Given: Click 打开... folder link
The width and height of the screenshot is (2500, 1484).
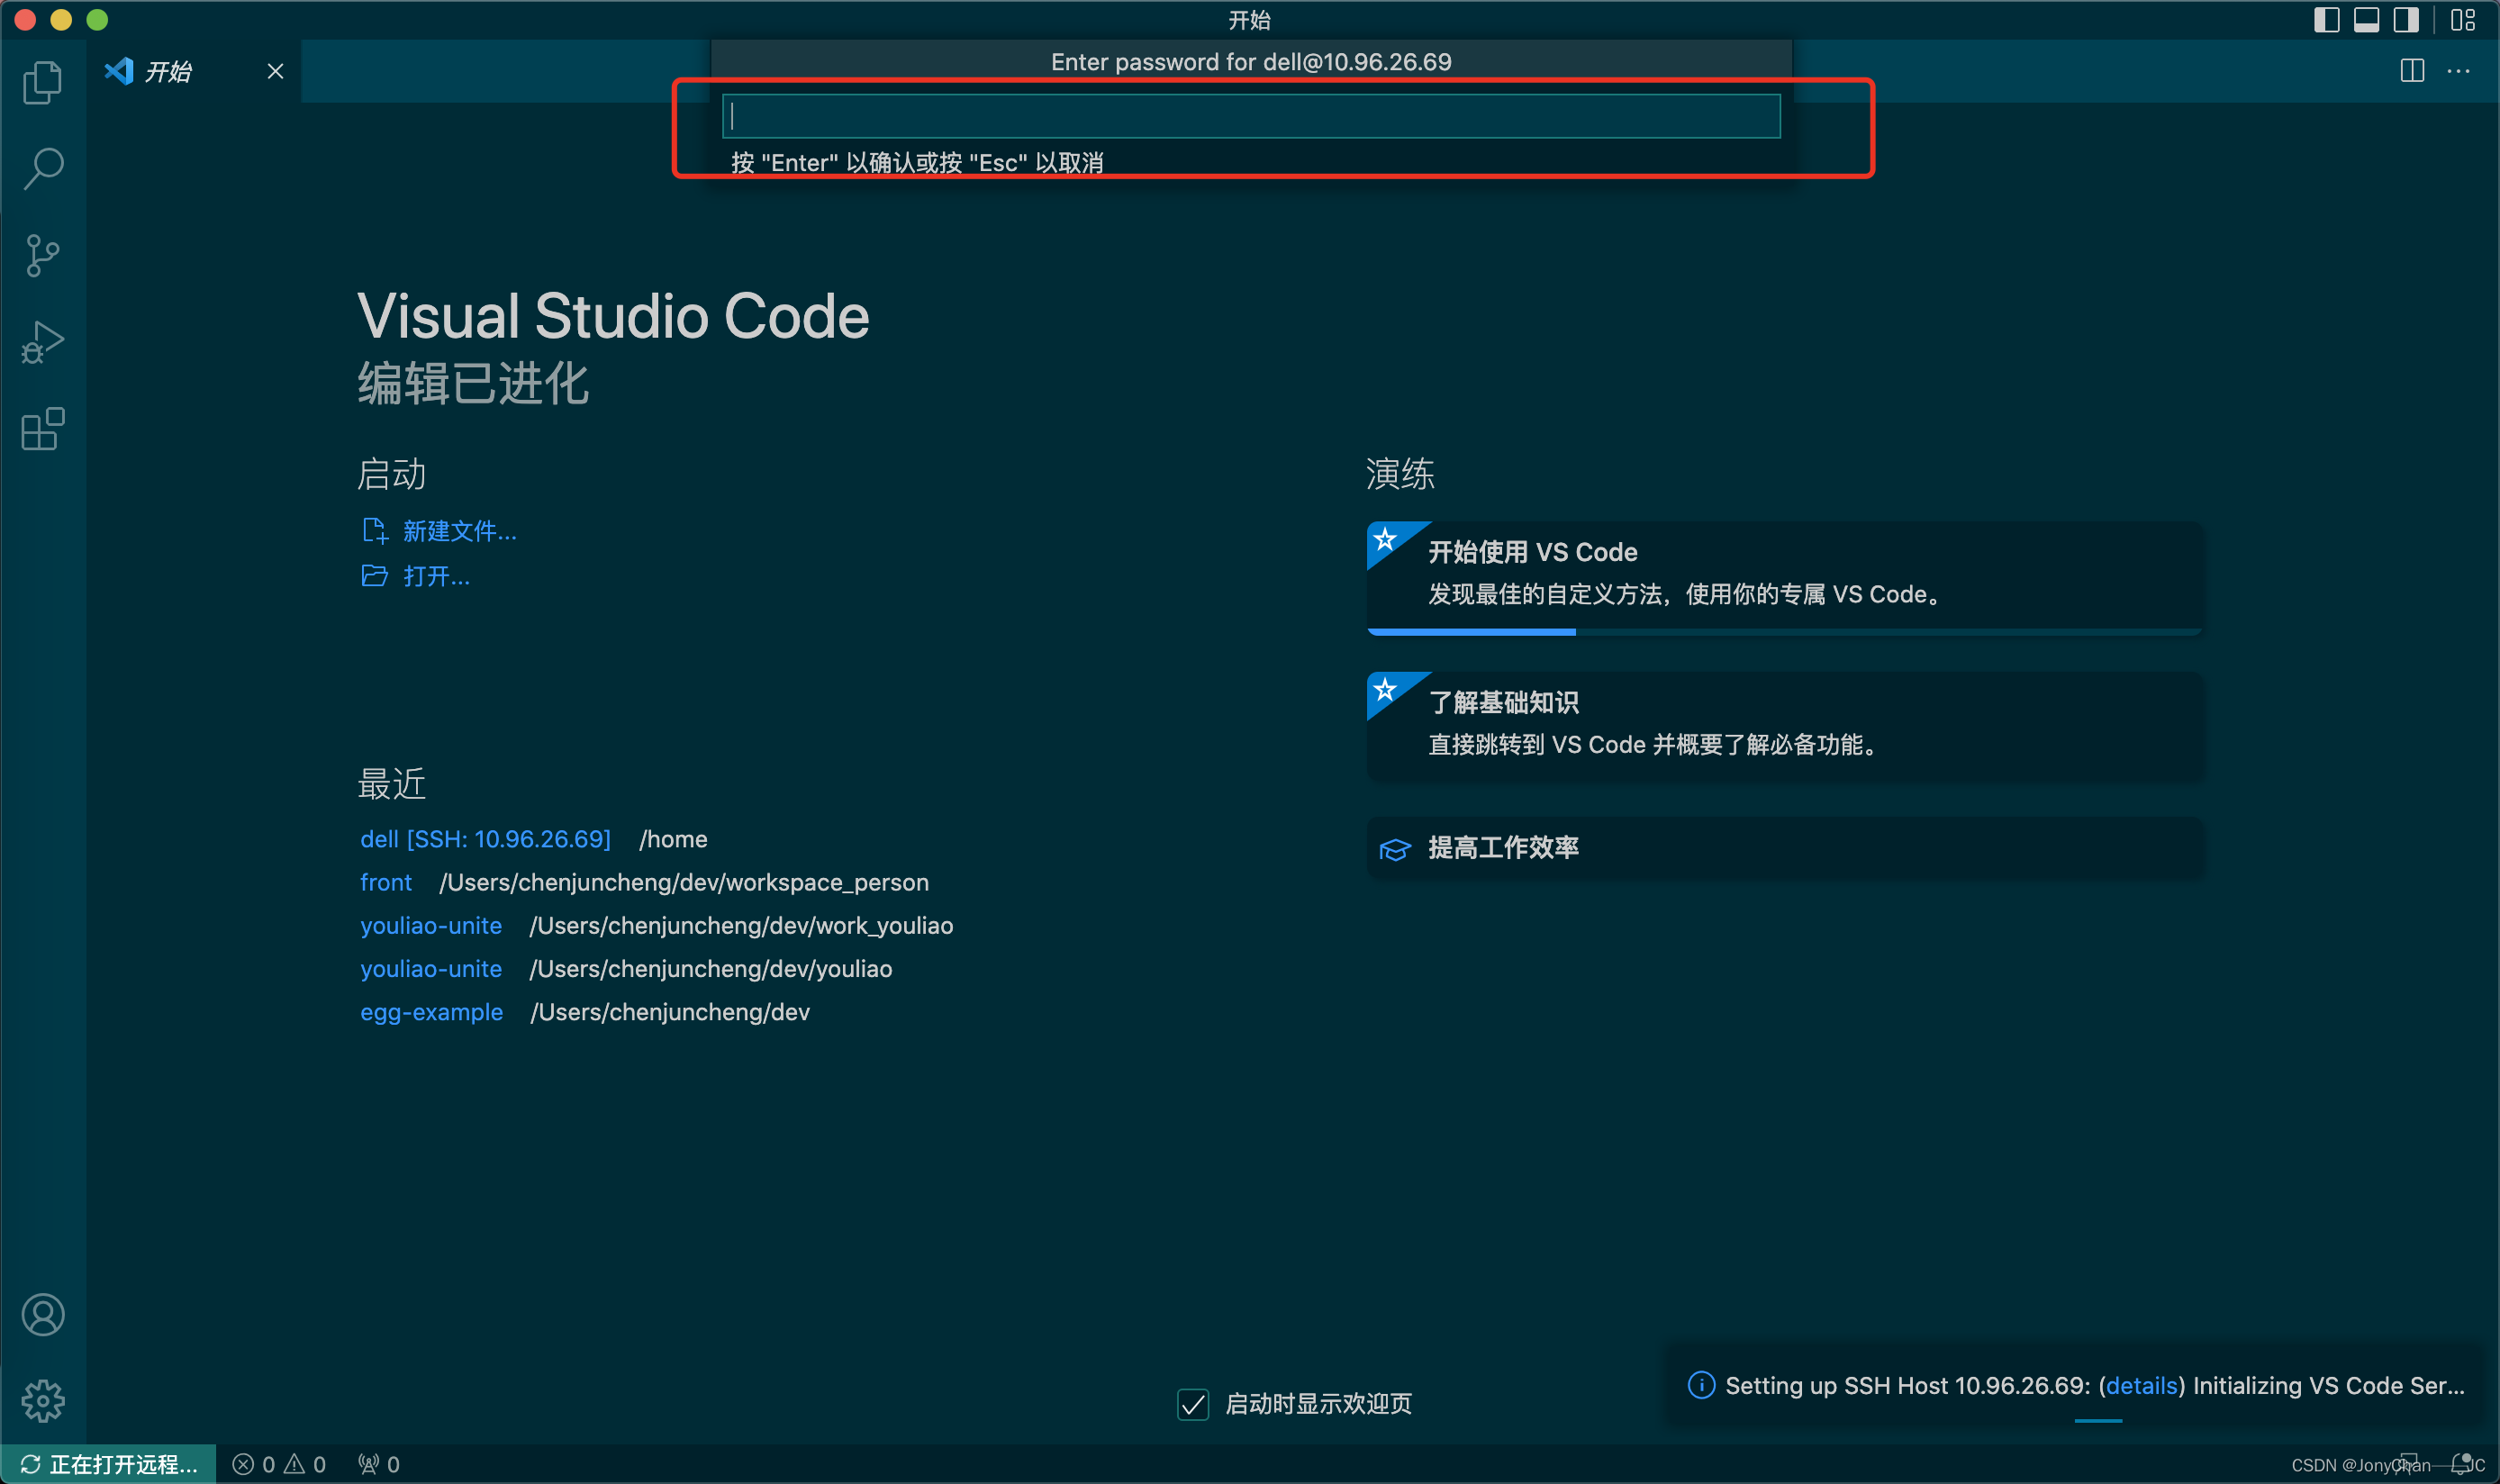Looking at the screenshot, I should point(436,576).
